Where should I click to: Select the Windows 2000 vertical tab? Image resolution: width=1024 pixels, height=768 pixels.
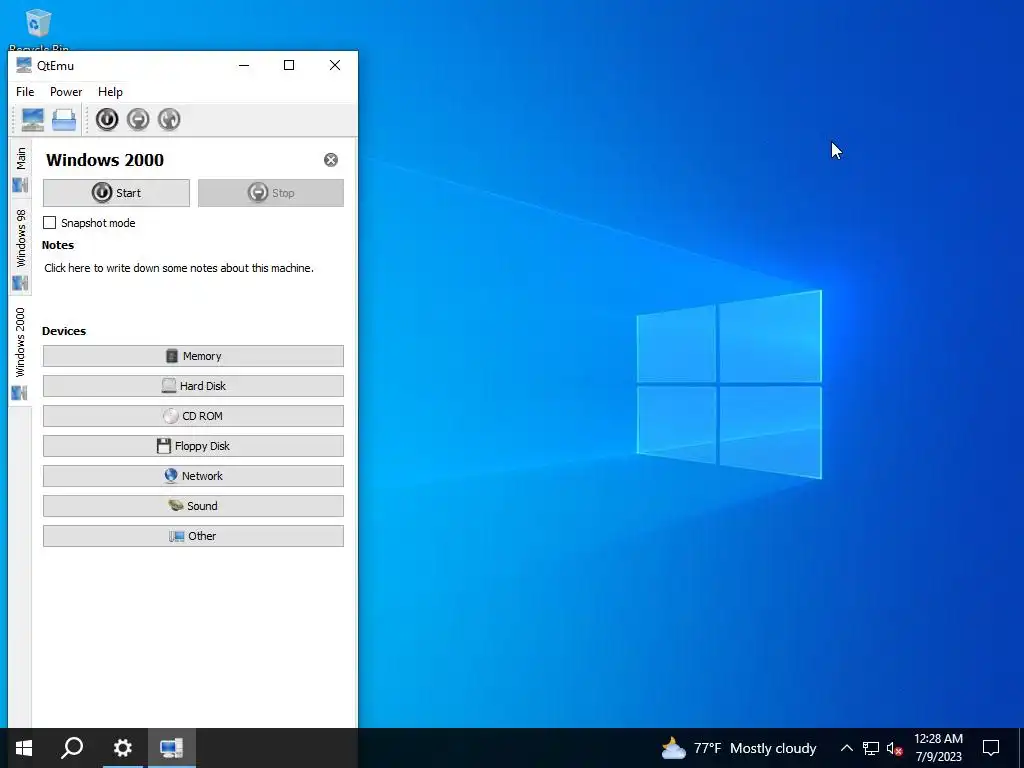[x=20, y=353]
